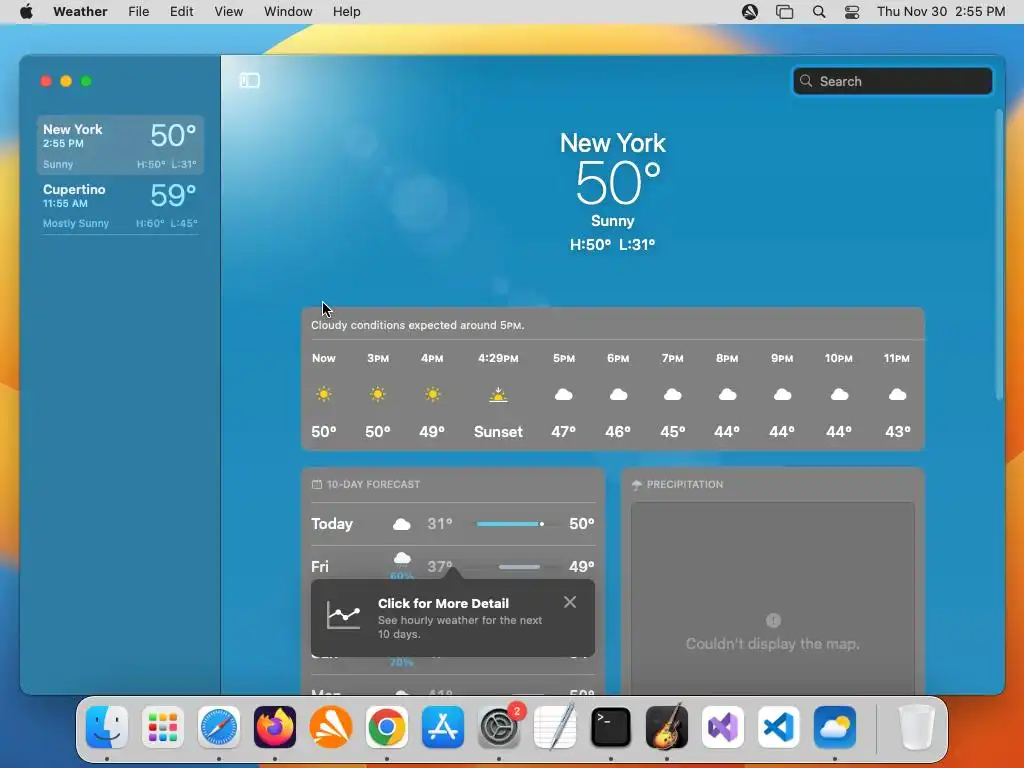
Task: Open TextEdit from the Dock
Action: (555, 727)
